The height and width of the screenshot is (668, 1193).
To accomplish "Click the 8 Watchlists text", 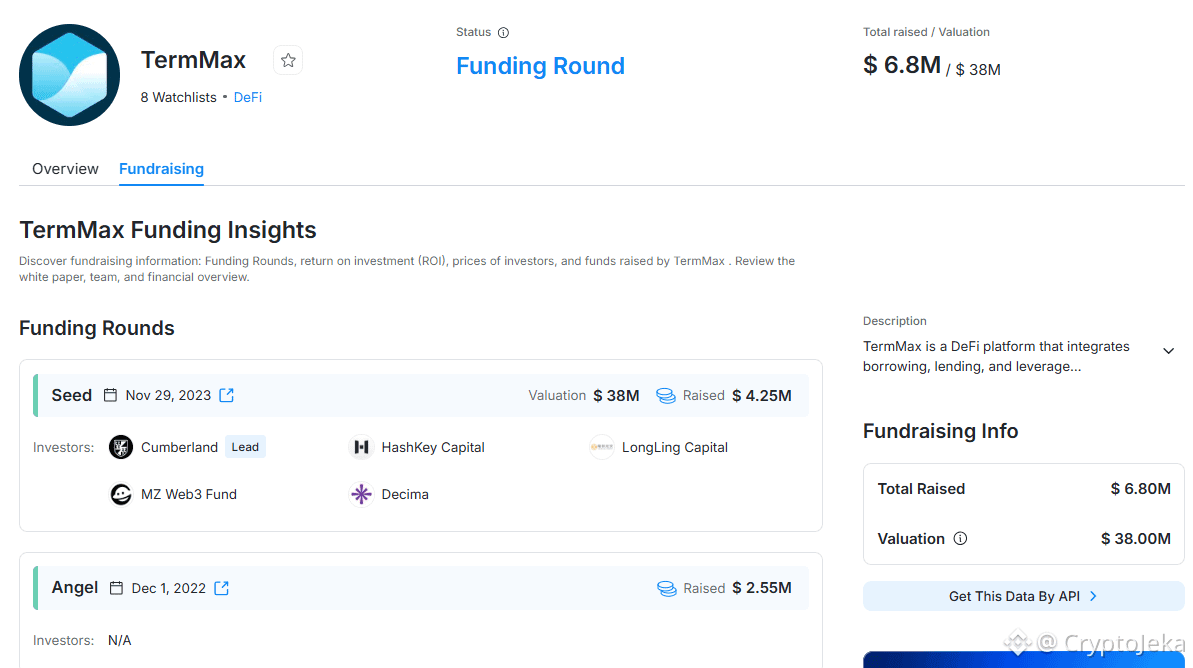I will click(179, 97).
